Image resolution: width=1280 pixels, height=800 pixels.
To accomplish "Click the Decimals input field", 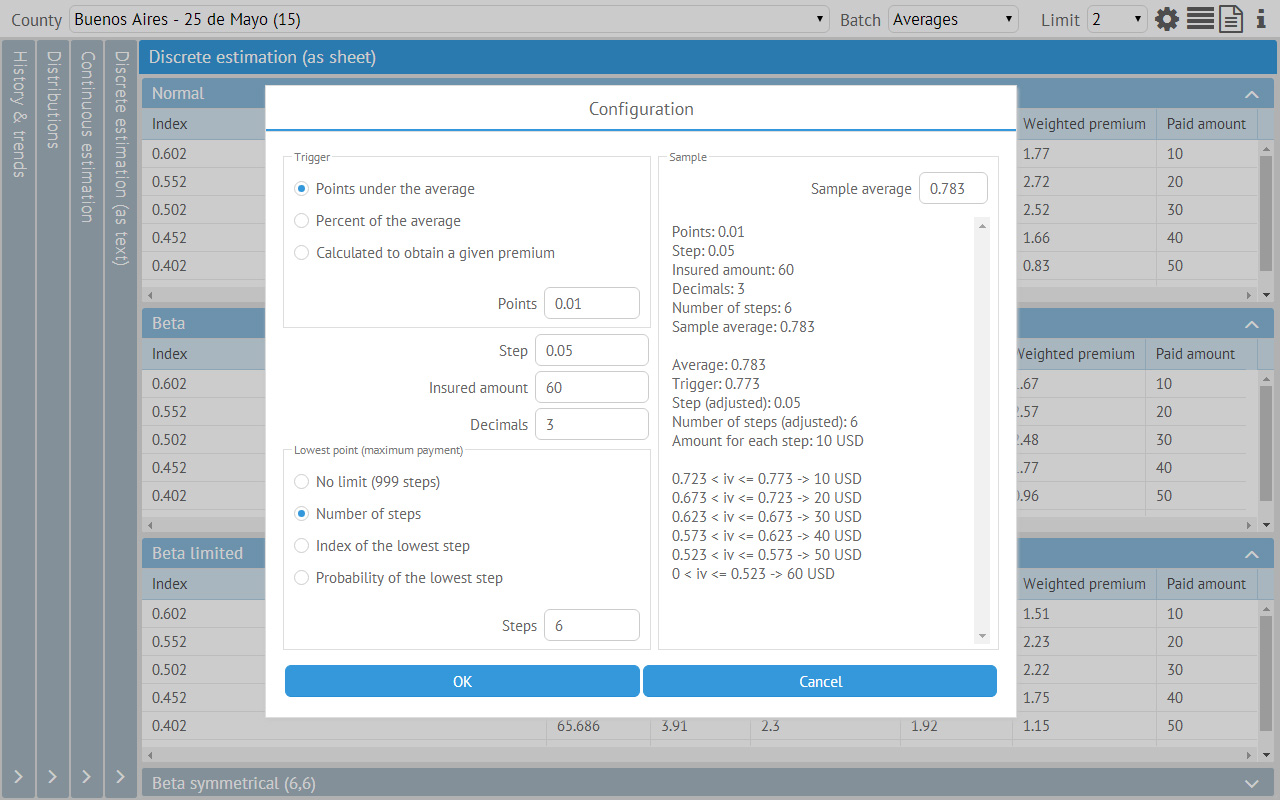I will tap(592, 425).
